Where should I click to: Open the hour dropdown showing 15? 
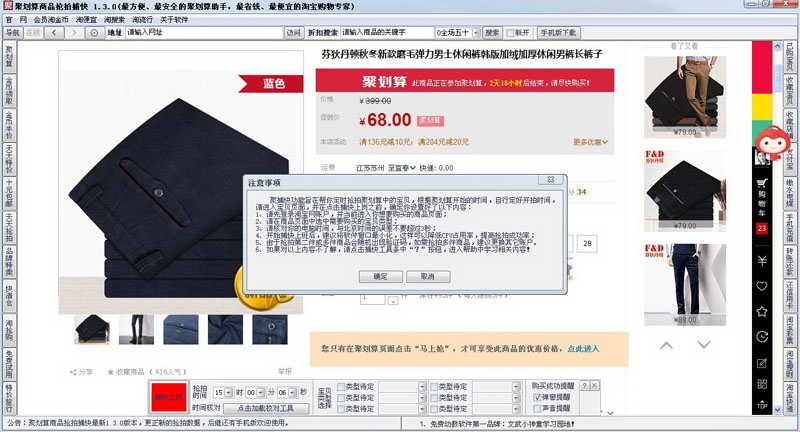228,392
